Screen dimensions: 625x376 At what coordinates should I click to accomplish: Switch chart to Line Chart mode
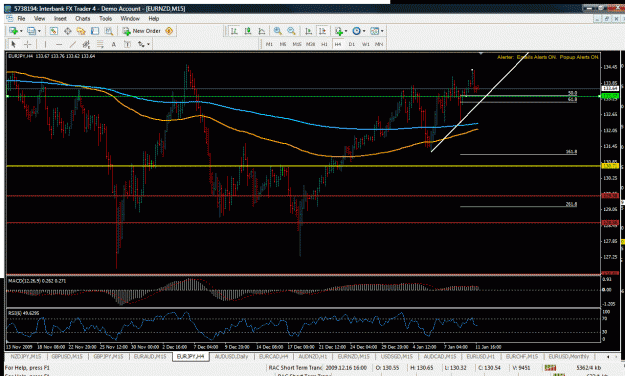(x=261, y=31)
